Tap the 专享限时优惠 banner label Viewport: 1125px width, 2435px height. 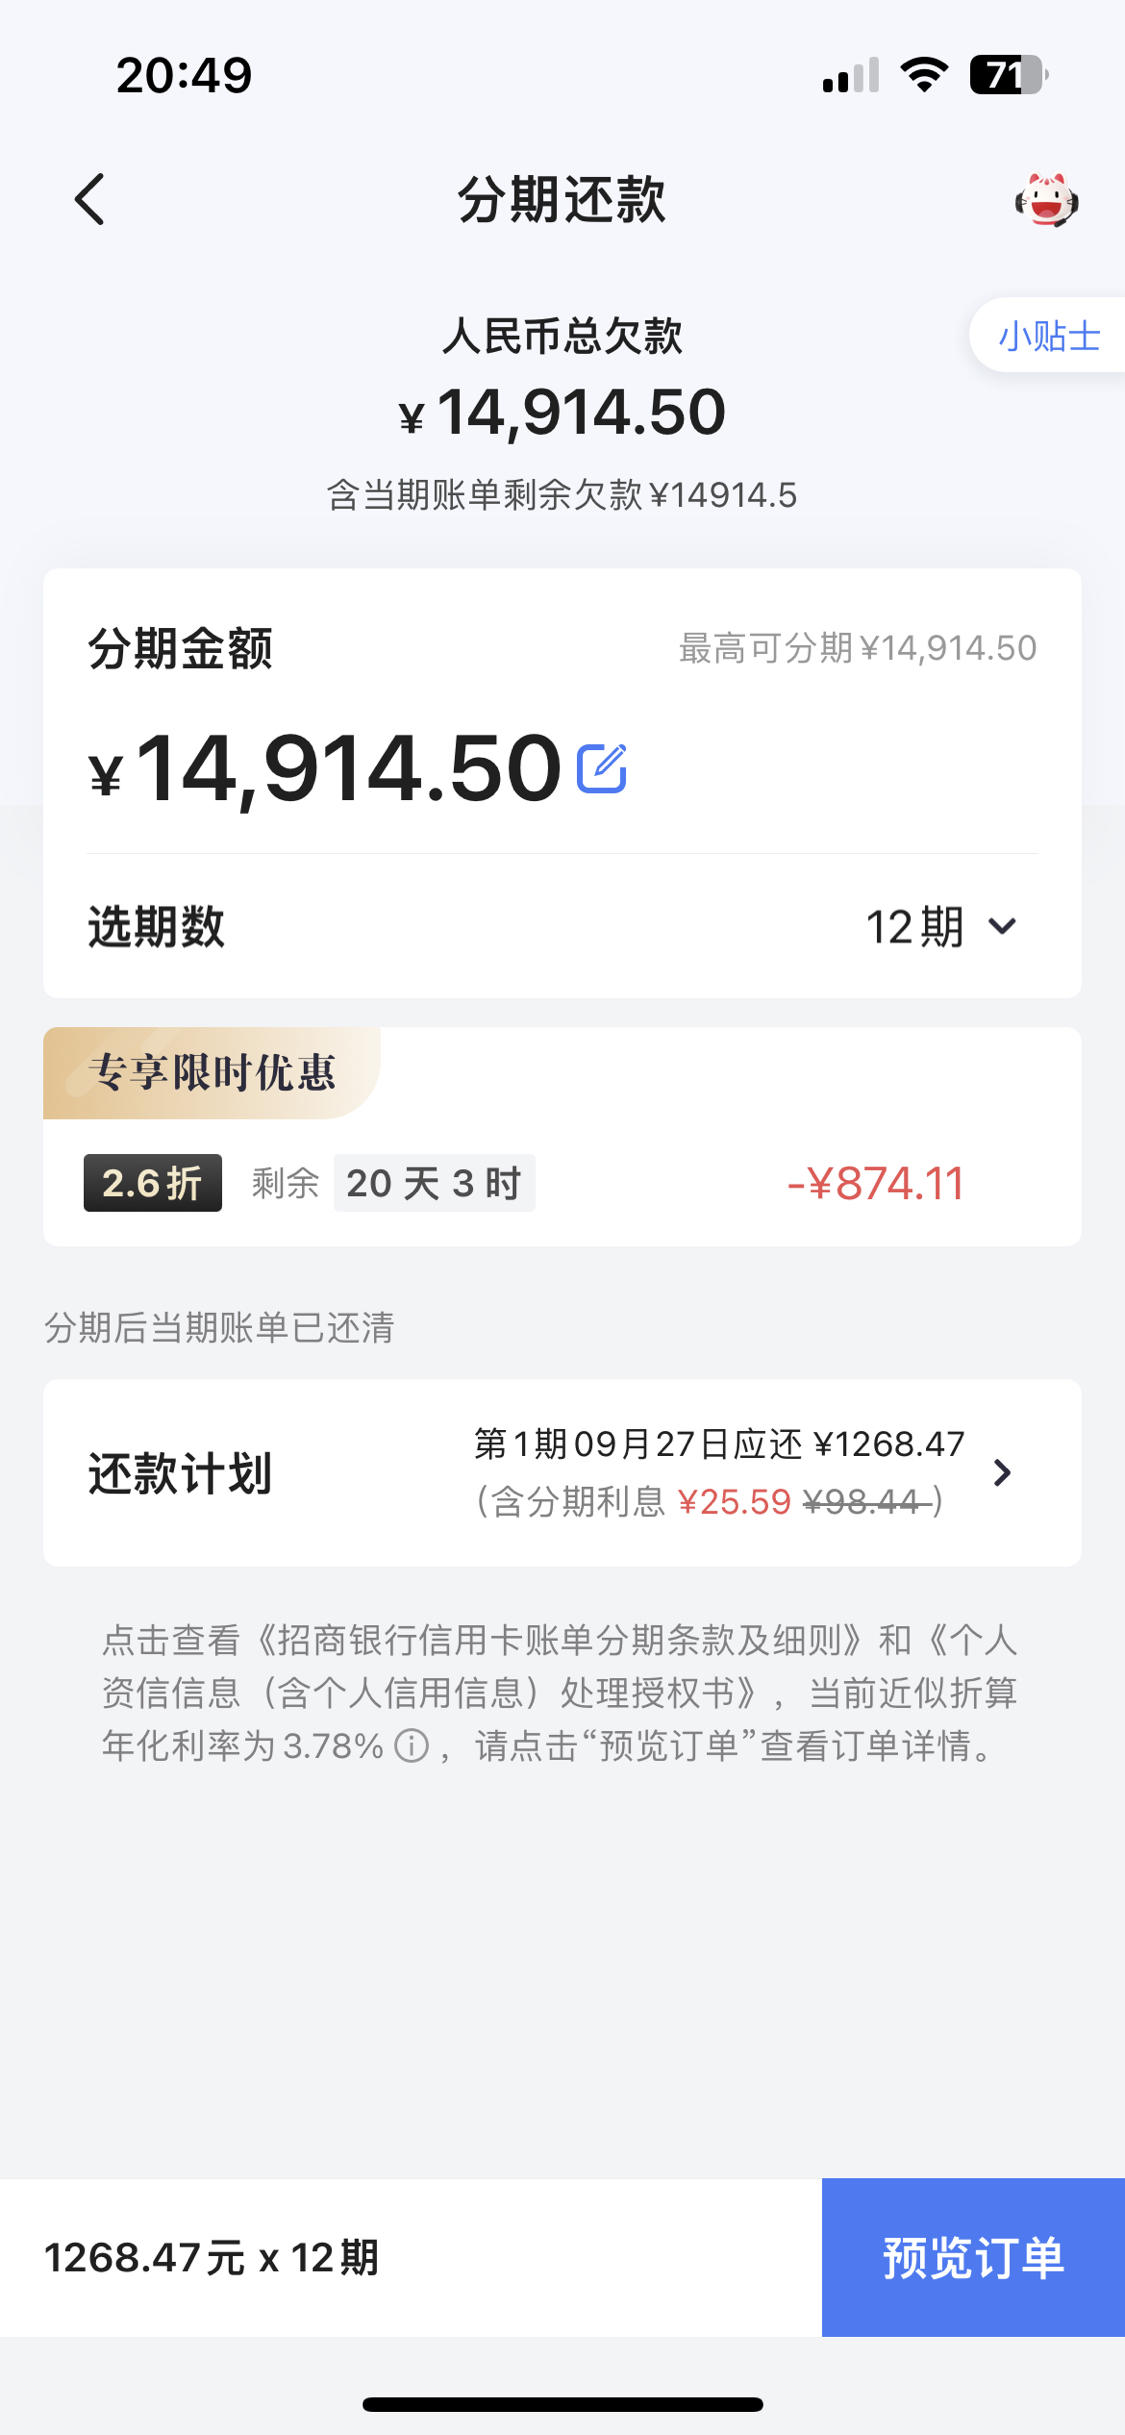click(212, 1073)
